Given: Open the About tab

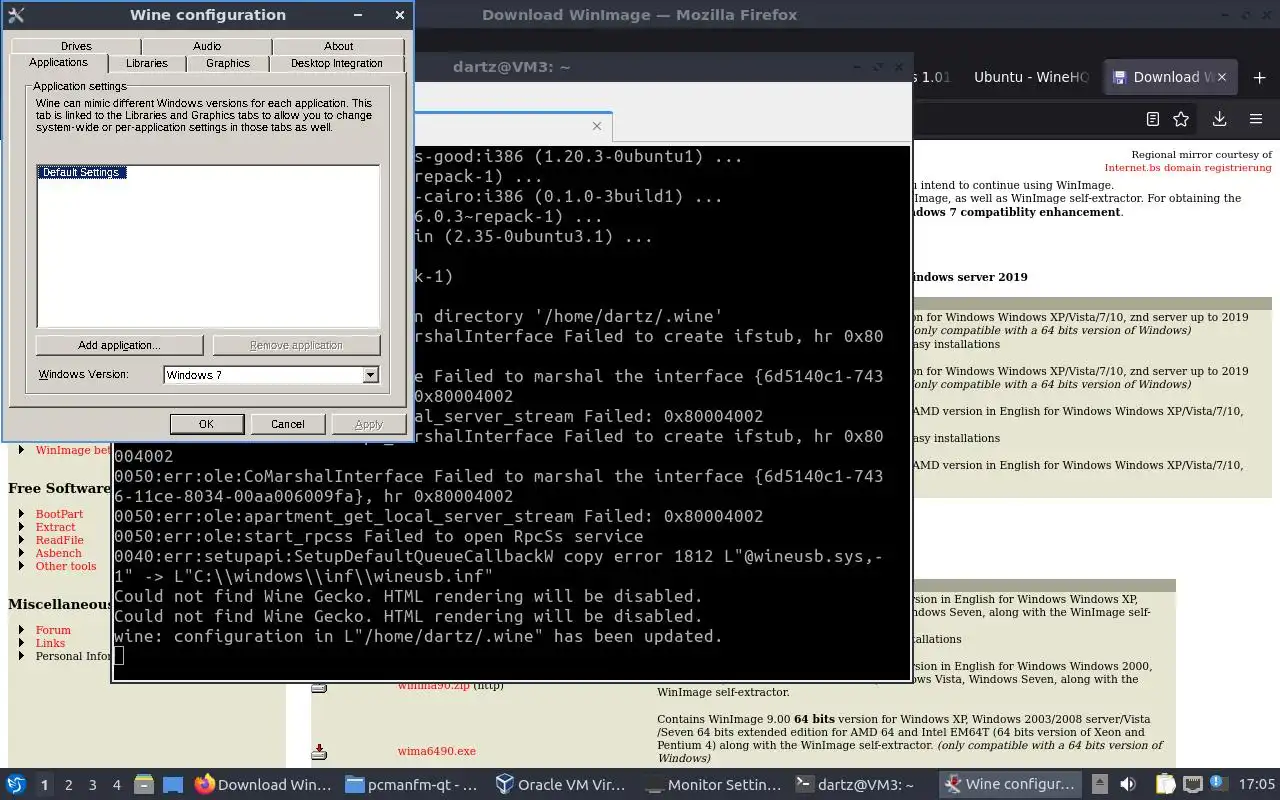Looking at the screenshot, I should (x=339, y=46).
